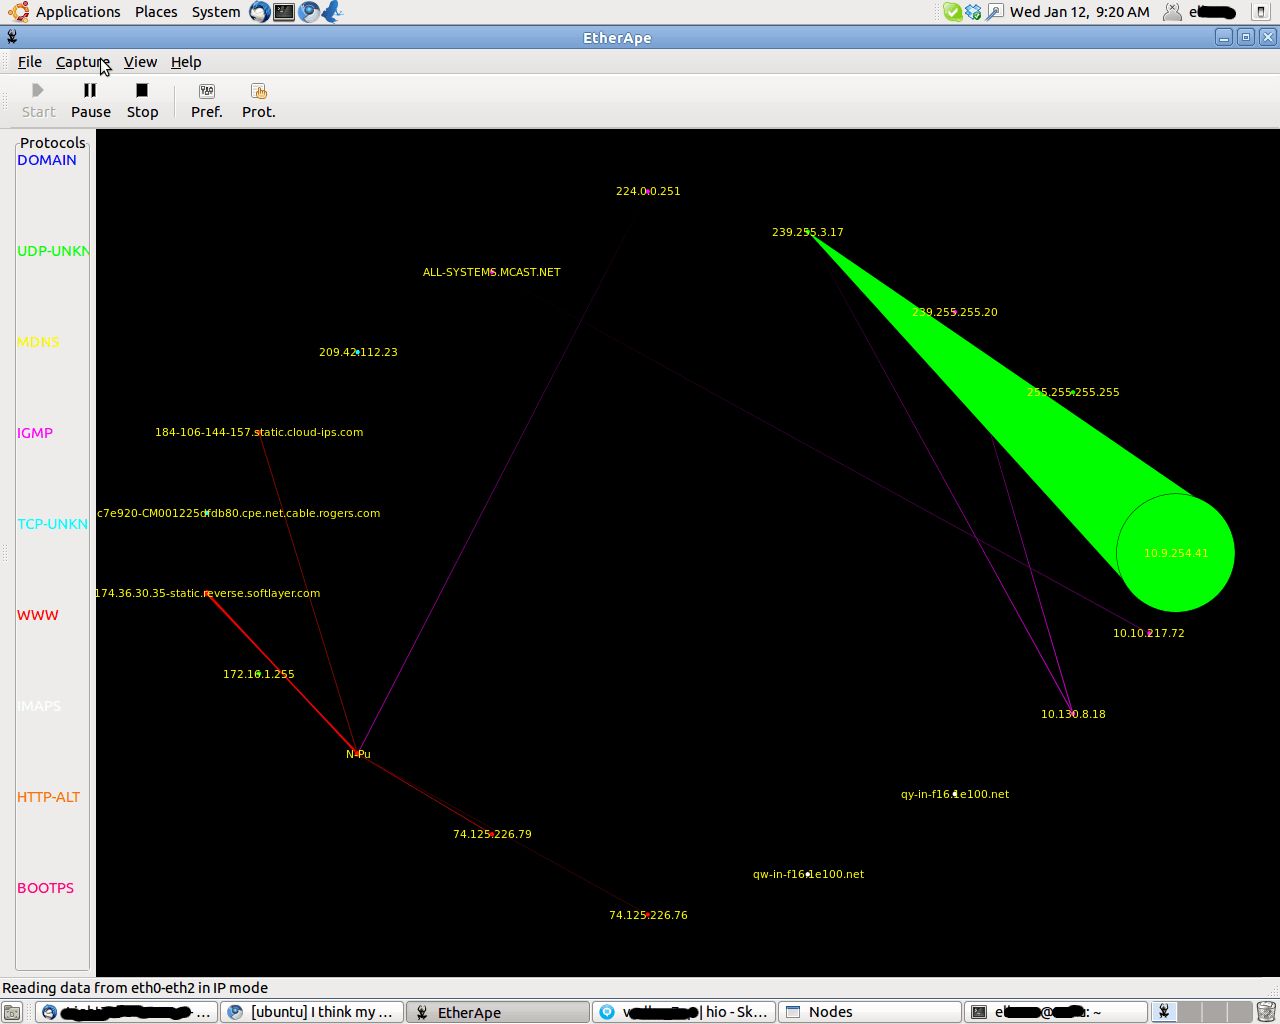Click the EtherApe window menu icon
Image resolution: width=1280 pixels, height=1024 pixels.
[x=12, y=37]
